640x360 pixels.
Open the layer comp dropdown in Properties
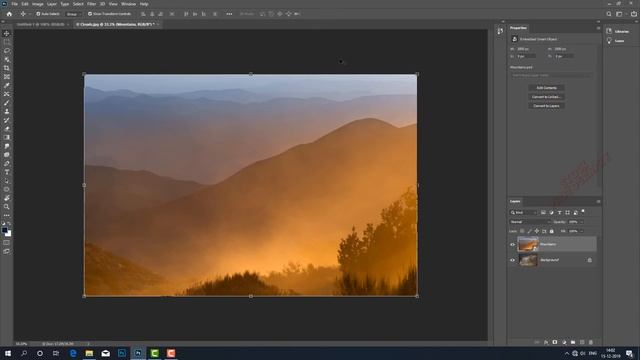coord(551,76)
